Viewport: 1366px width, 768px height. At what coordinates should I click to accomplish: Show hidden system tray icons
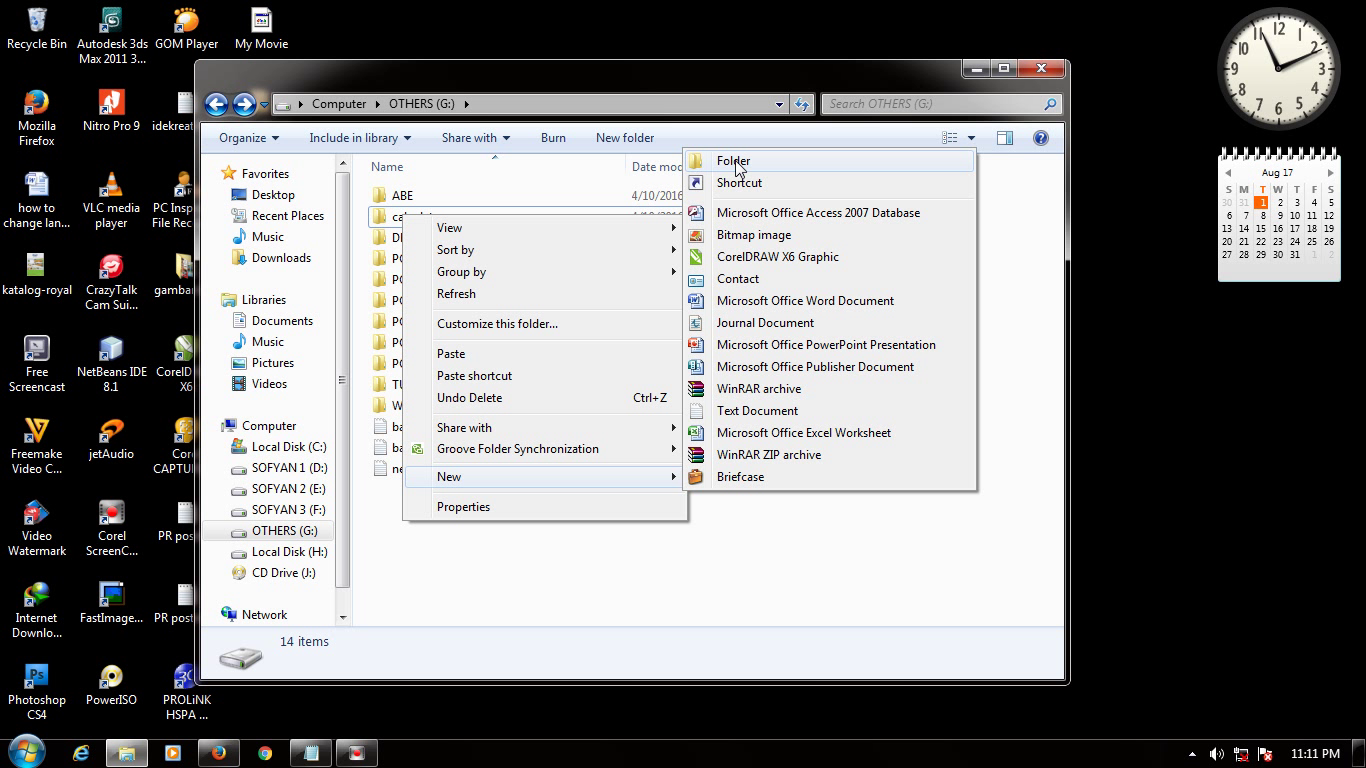point(1191,754)
